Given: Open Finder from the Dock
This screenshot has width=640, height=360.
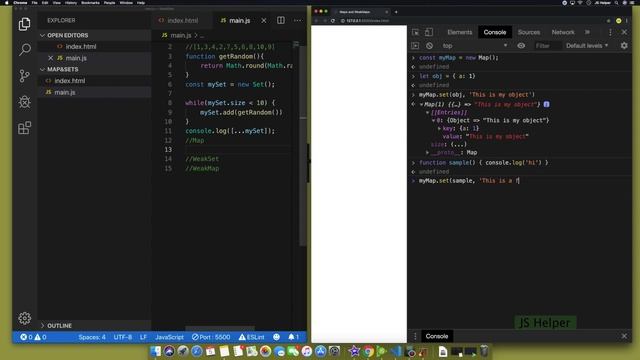Looking at the screenshot, I should 156,351.
